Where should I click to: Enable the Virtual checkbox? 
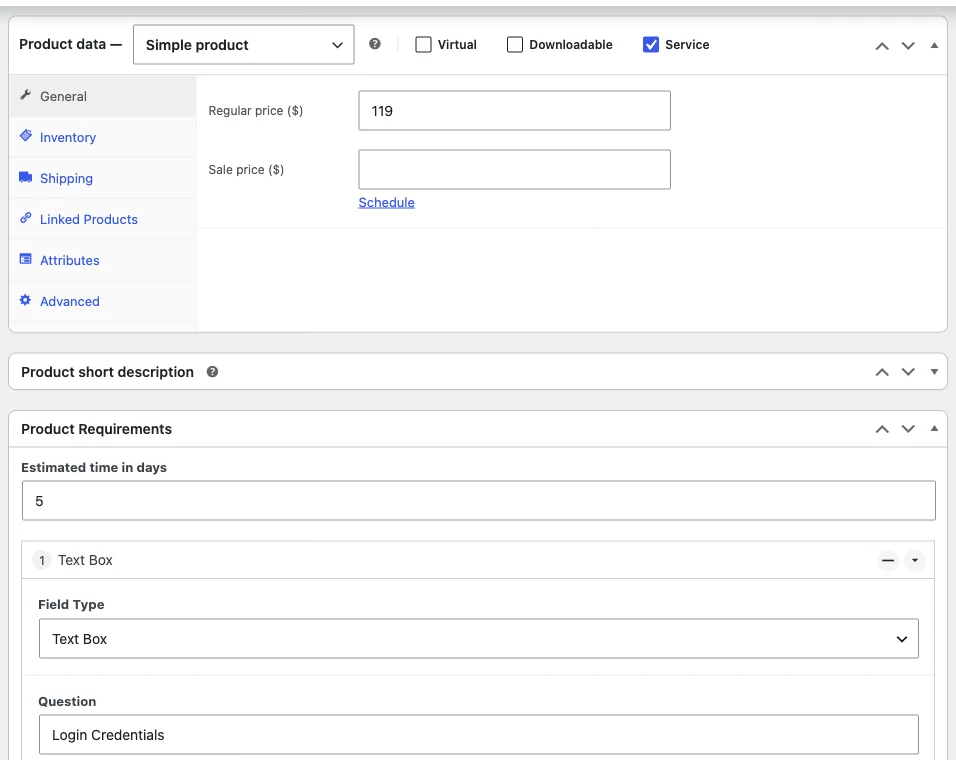[x=423, y=44]
